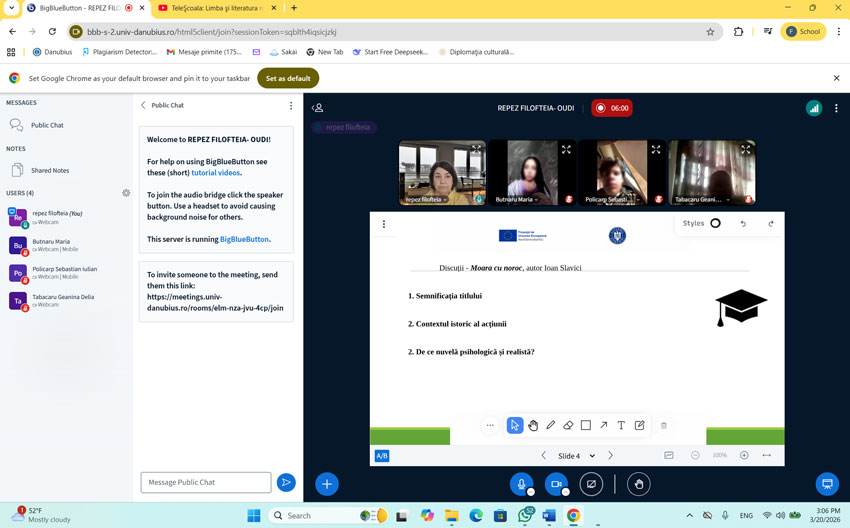Fullscreen Policarp Sebastian webcam
The height and width of the screenshot is (528, 850).
tap(656, 149)
